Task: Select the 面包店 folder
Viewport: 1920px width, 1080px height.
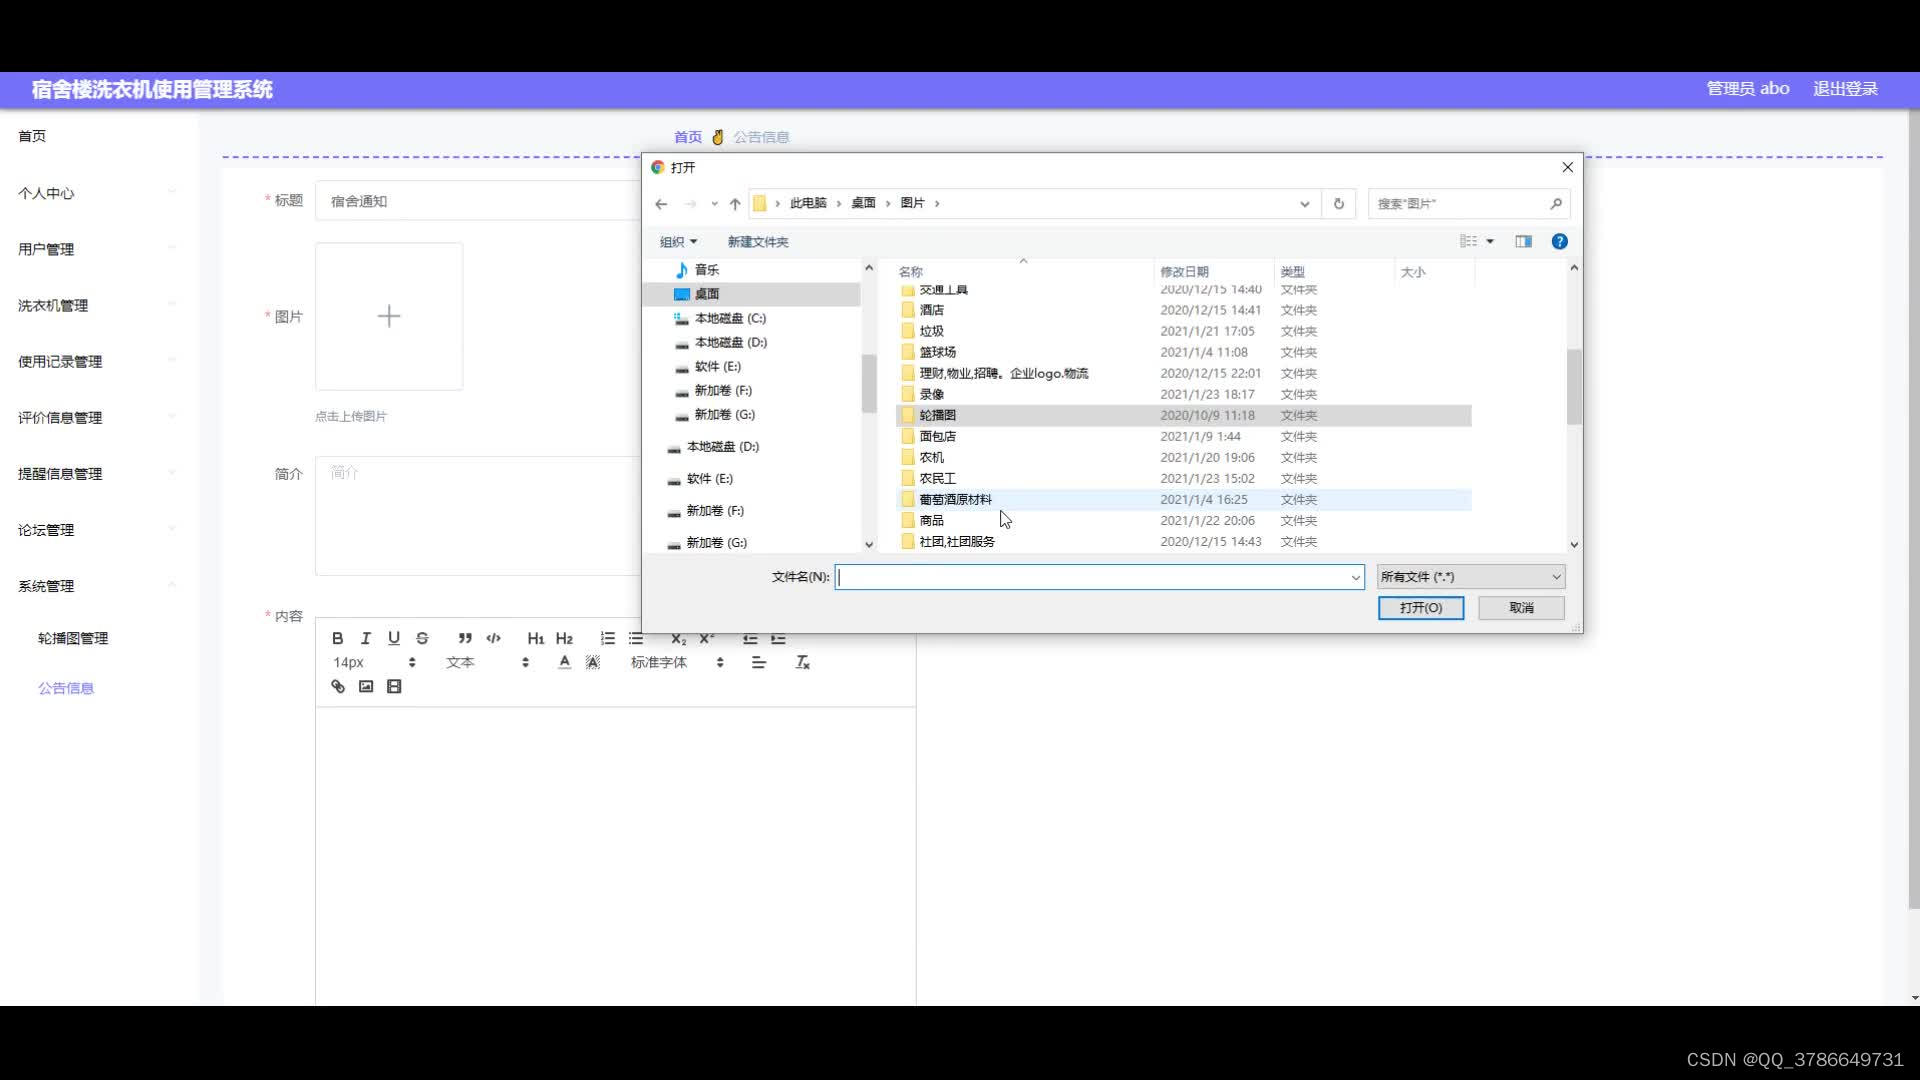Action: (1183, 436)
